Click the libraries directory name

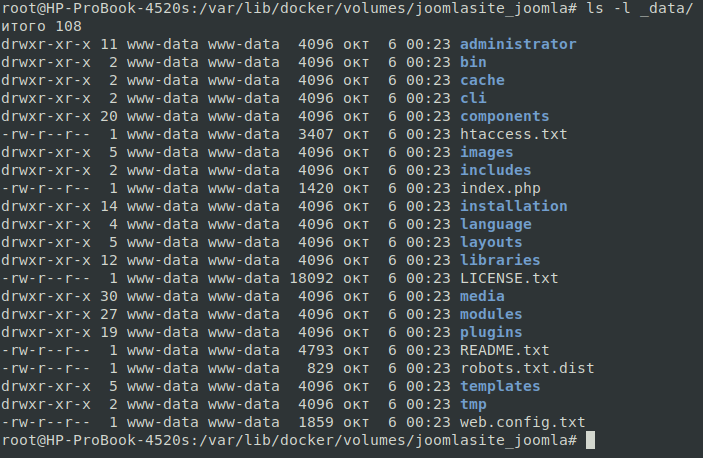click(x=500, y=260)
